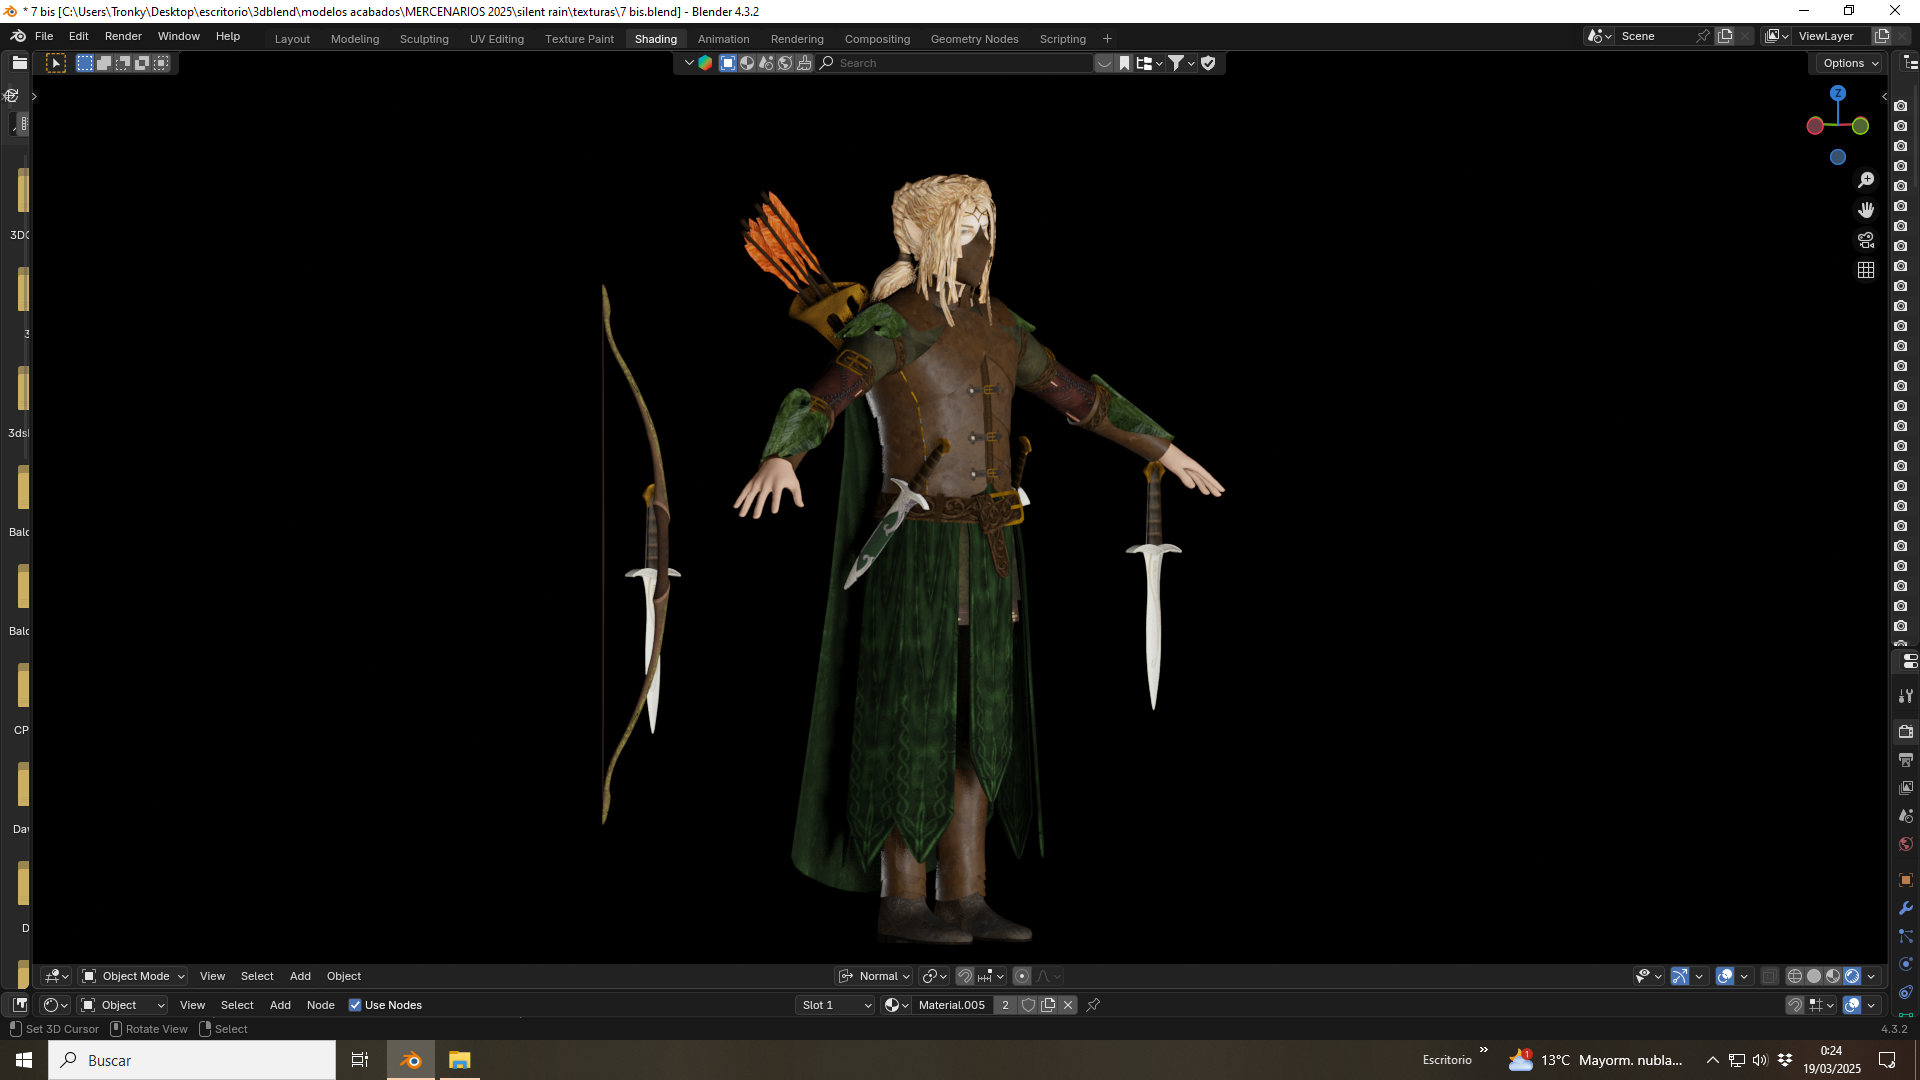This screenshot has height=1080, width=1920.
Task: Open the node editor View menu
Action: pos(192,1005)
